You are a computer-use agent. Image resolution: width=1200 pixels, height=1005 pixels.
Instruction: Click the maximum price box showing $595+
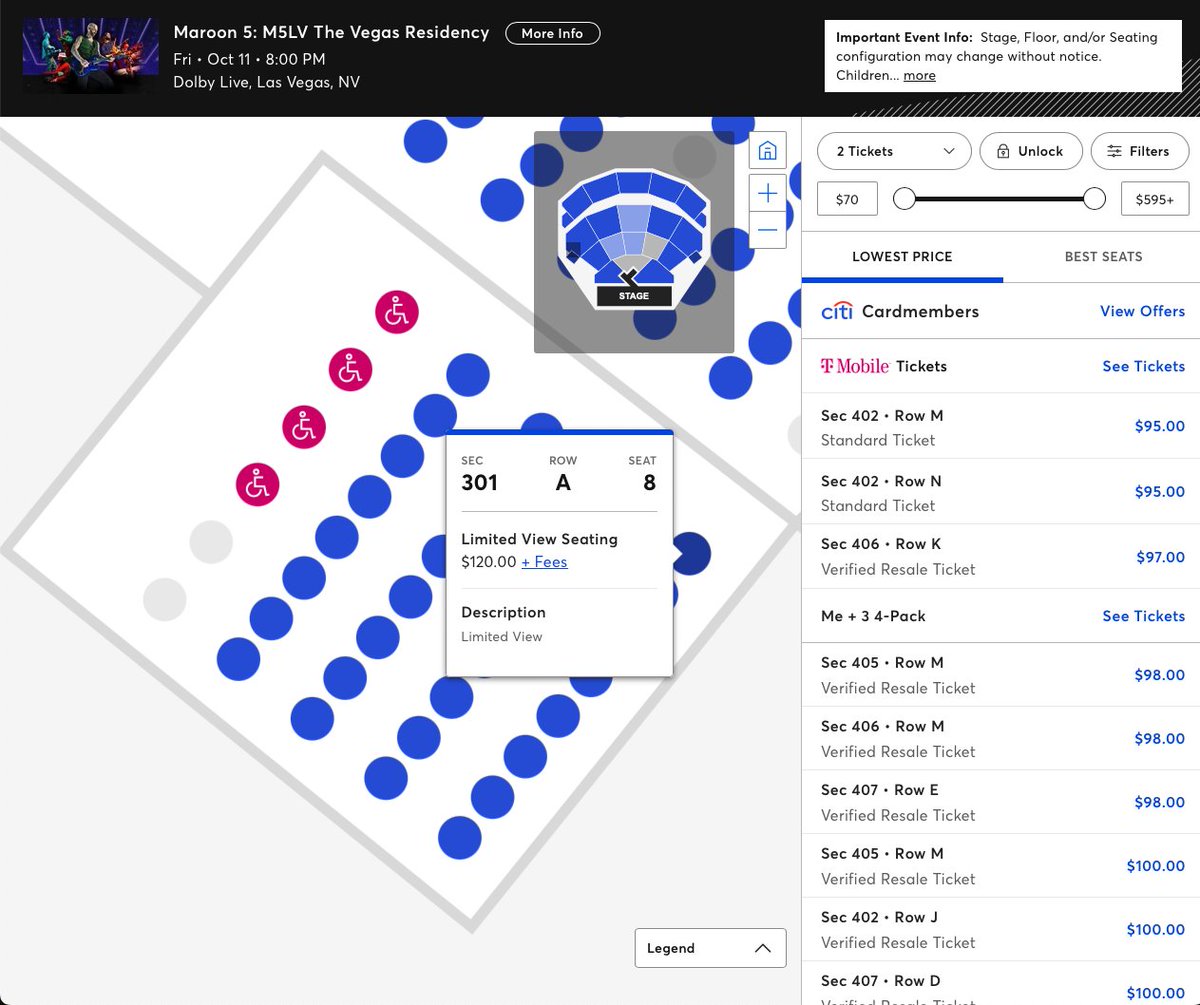click(x=1155, y=199)
